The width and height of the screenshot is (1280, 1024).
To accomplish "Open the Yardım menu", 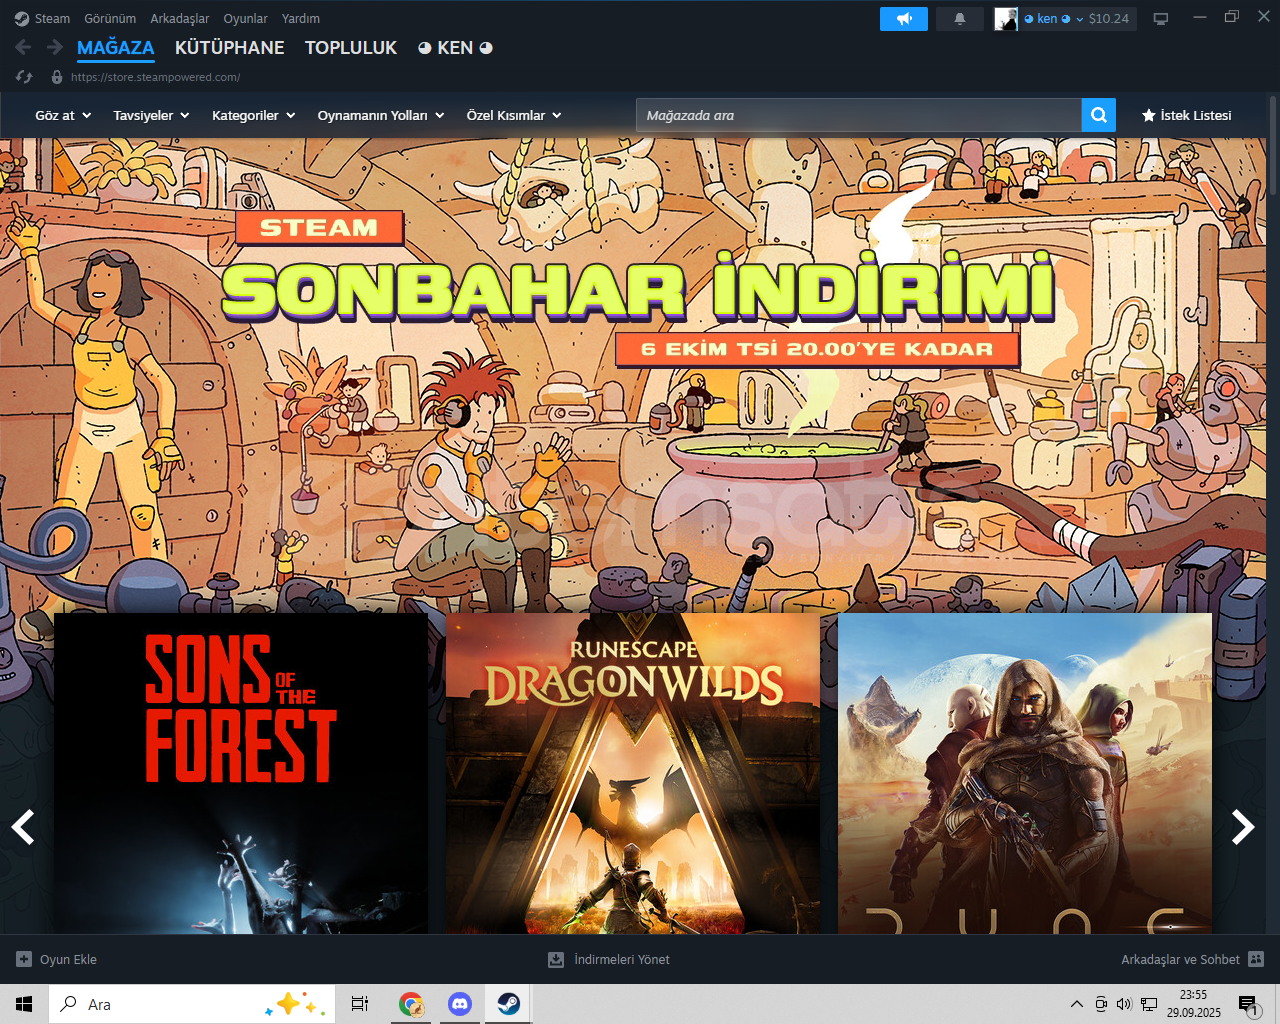I will coord(301,19).
